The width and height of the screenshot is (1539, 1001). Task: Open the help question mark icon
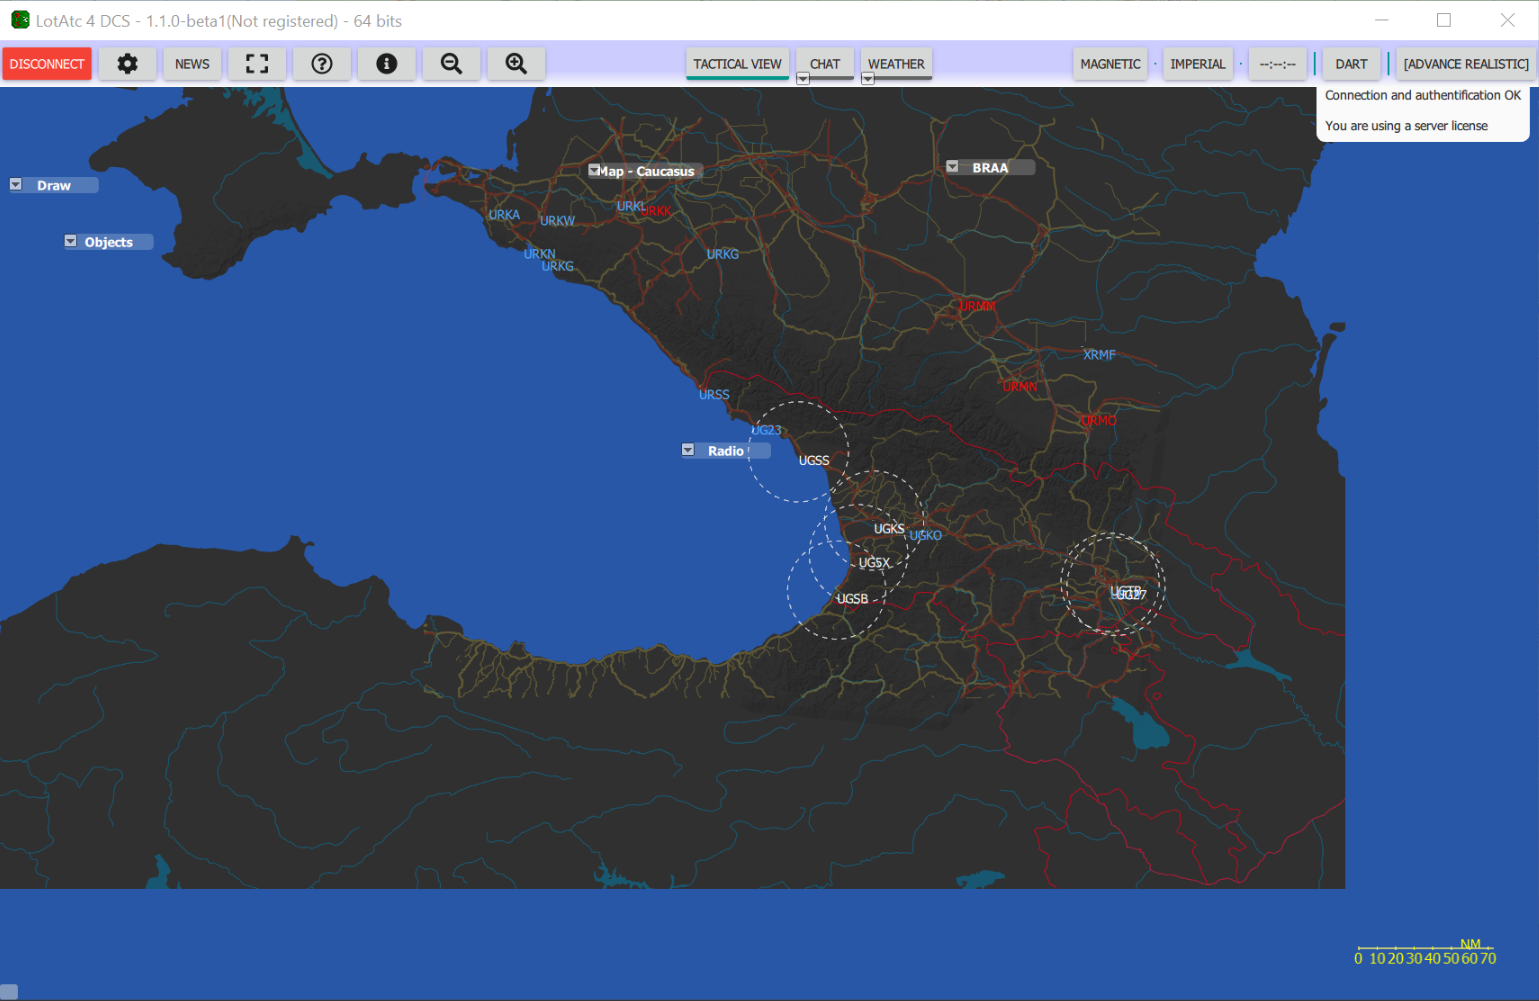tap(322, 64)
